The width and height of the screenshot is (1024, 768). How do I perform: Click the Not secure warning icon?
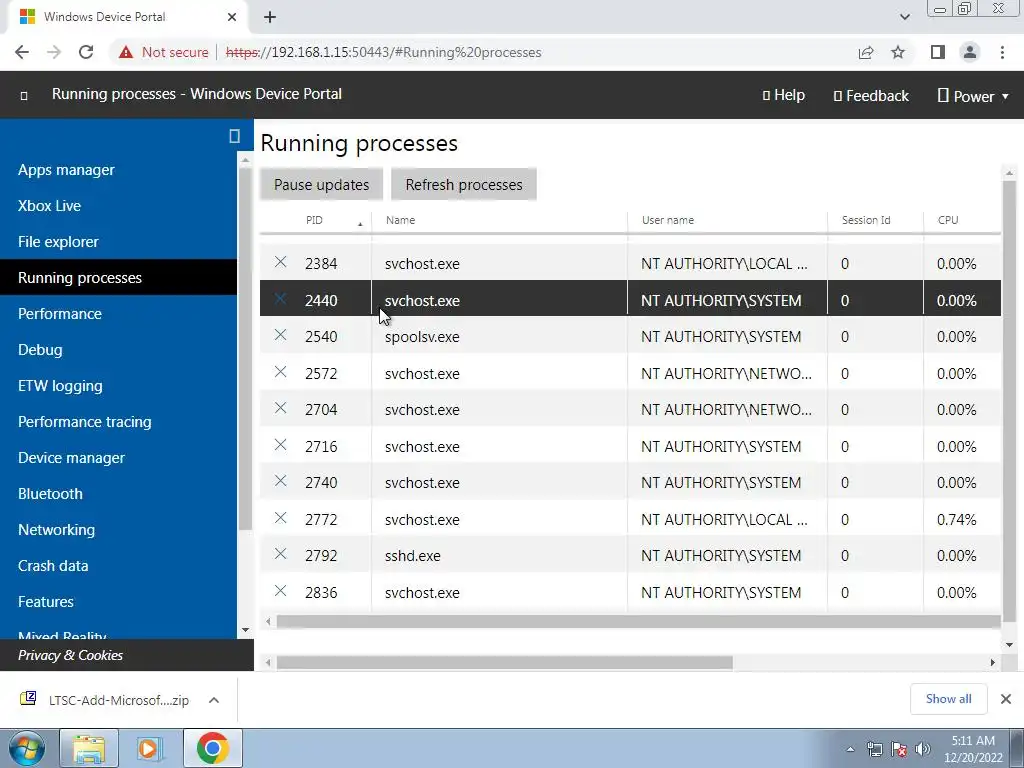pos(126,52)
